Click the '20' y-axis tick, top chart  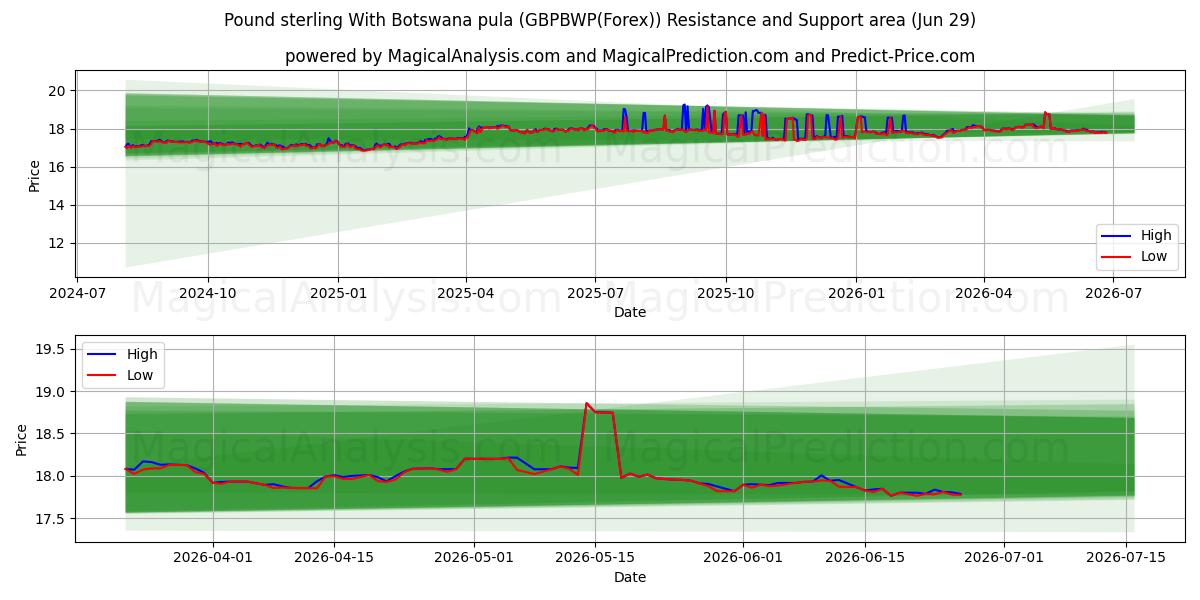58,91
